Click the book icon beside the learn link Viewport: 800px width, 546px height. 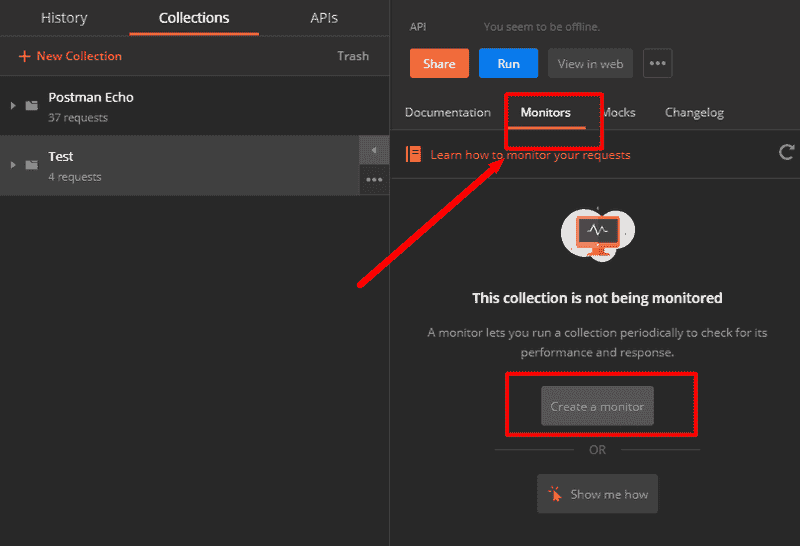click(413, 154)
